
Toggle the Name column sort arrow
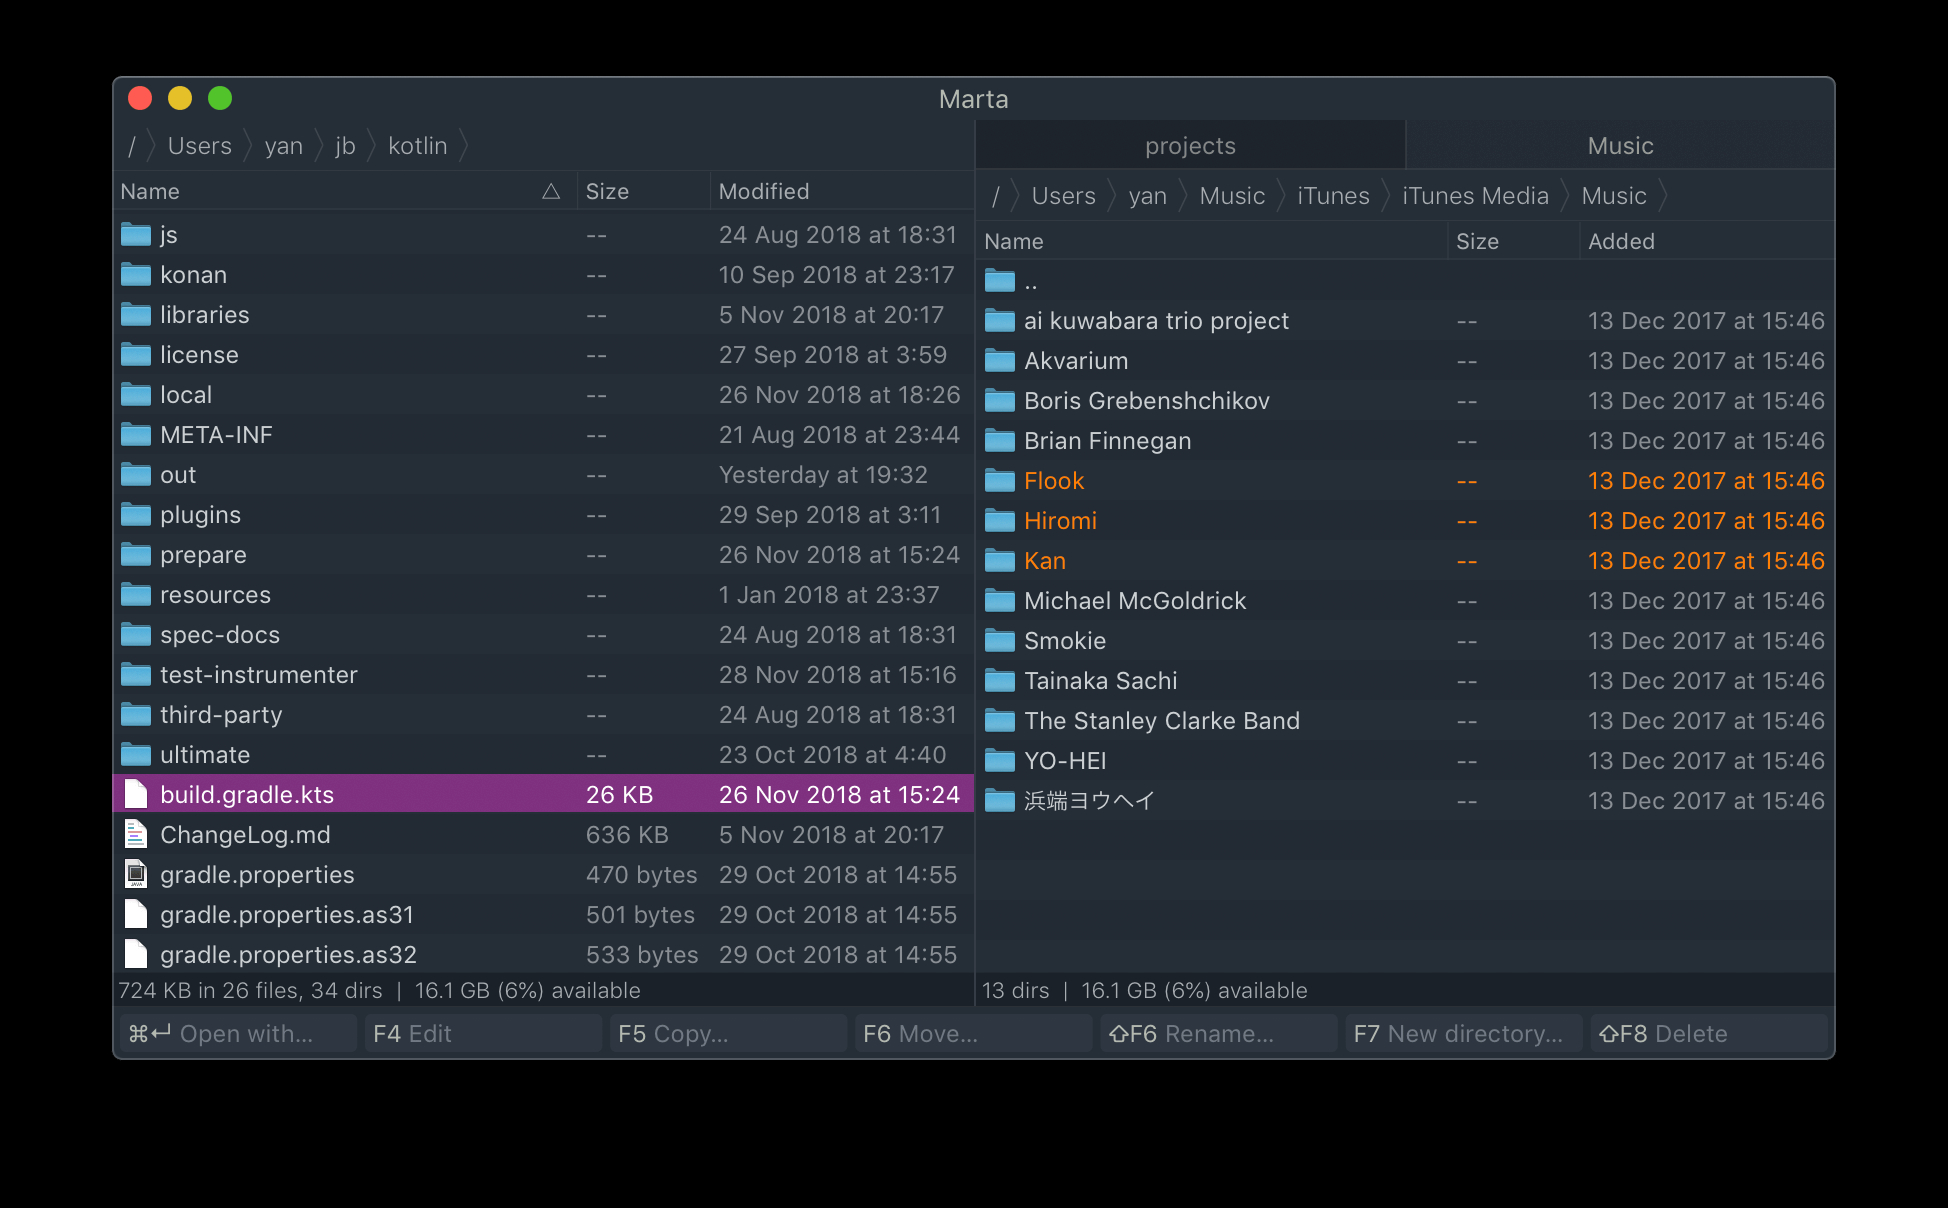(x=551, y=191)
